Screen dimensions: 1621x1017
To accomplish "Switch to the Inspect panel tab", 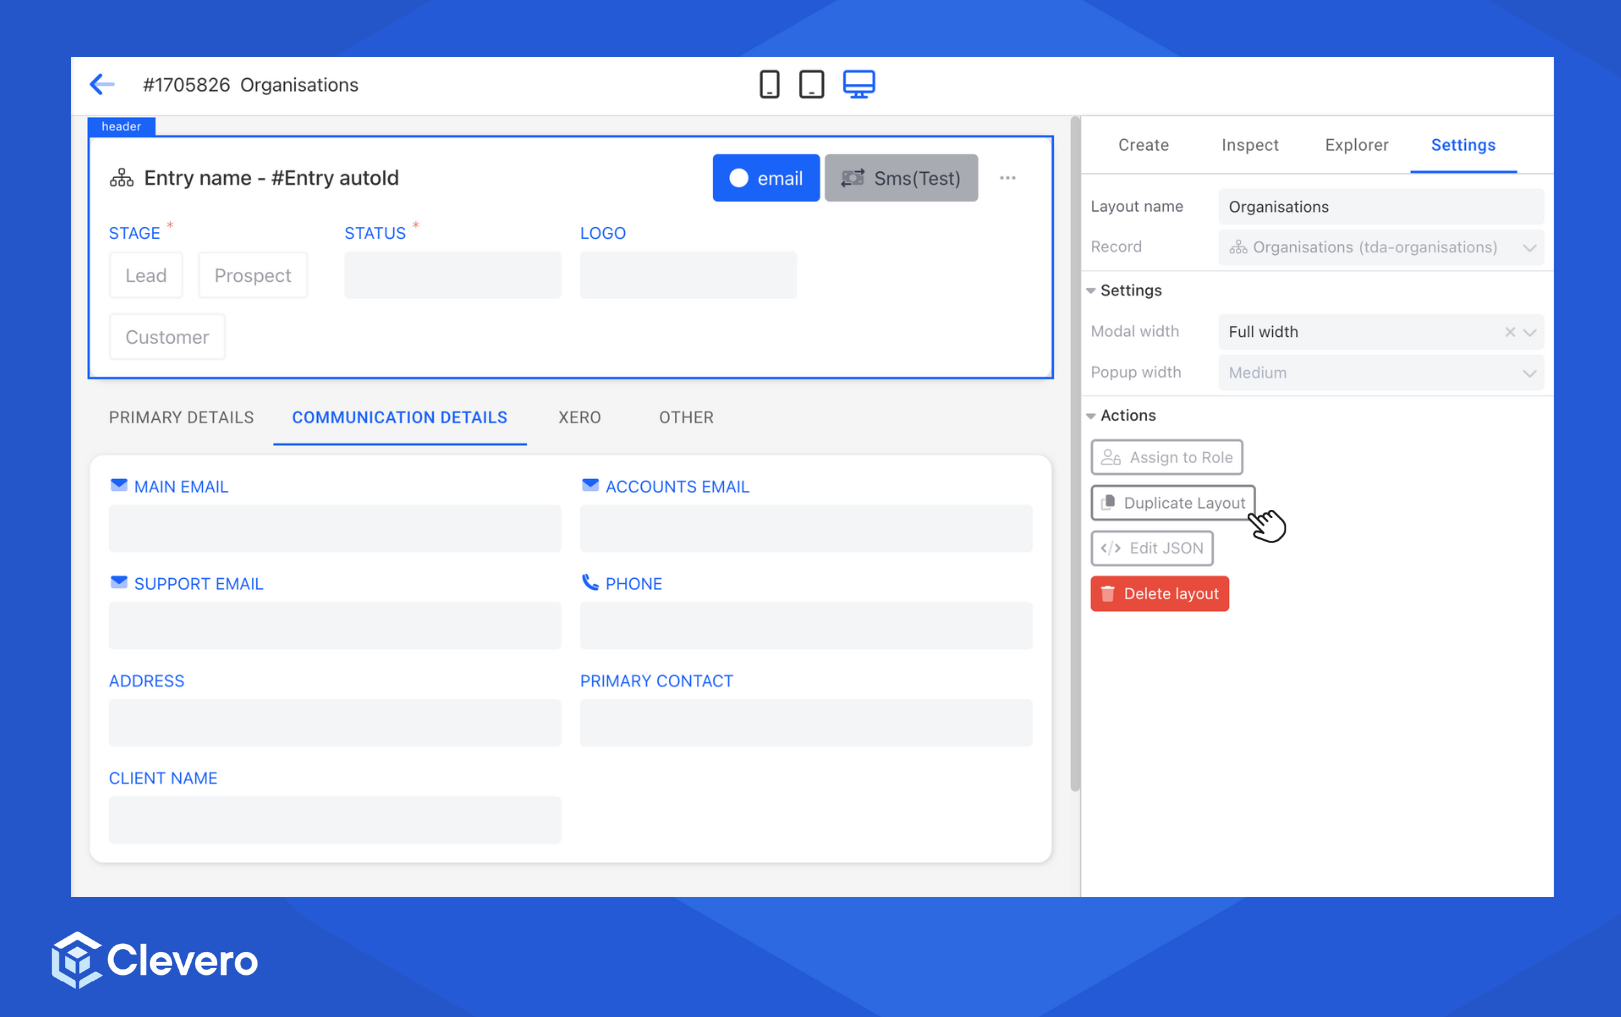I will 1250,145.
